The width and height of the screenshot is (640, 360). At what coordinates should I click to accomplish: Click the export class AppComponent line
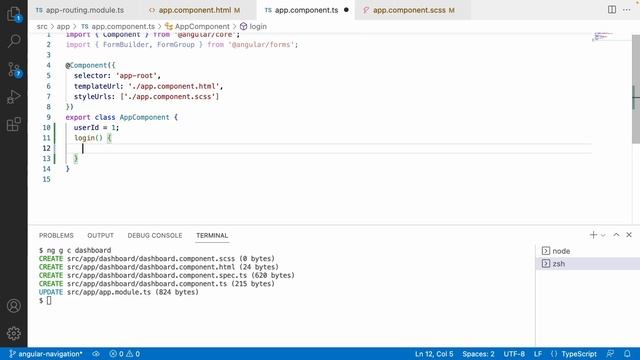(x=122, y=117)
